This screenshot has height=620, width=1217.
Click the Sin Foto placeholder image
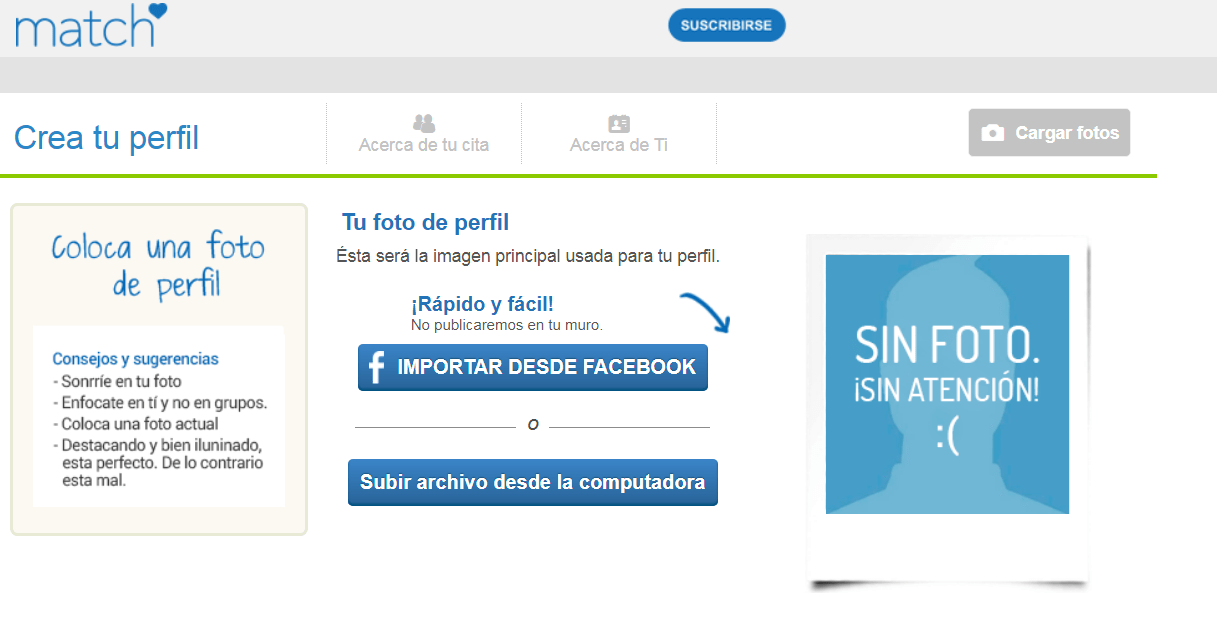(947, 385)
